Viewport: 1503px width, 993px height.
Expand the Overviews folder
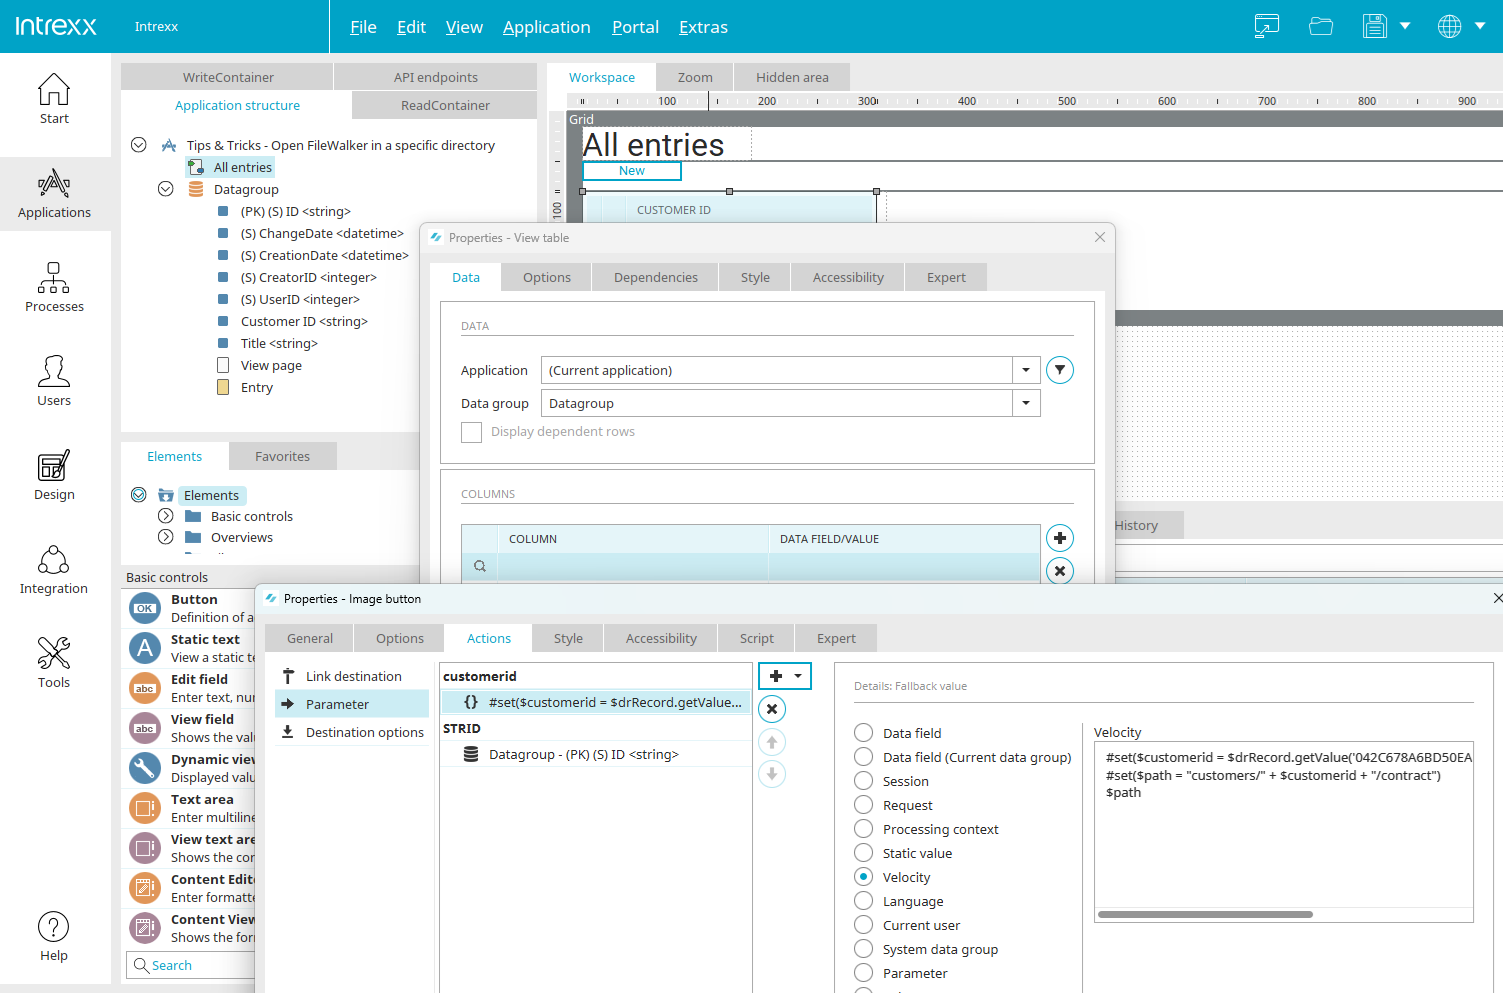pyautogui.click(x=166, y=537)
